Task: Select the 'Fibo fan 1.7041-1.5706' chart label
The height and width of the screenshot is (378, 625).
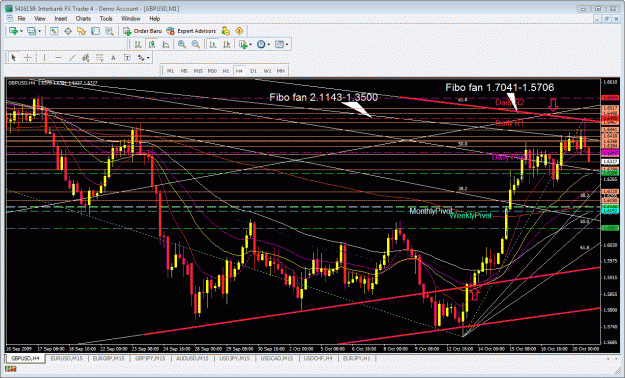Action: click(x=500, y=87)
